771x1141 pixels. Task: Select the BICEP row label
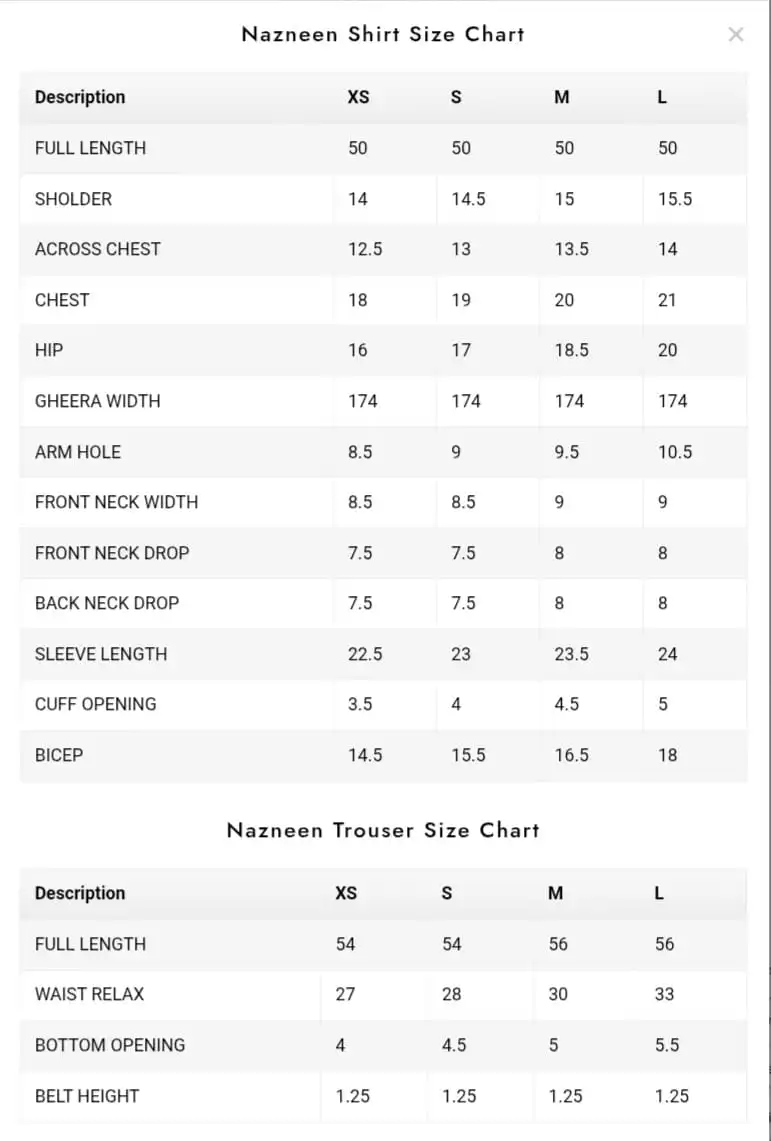tap(59, 755)
